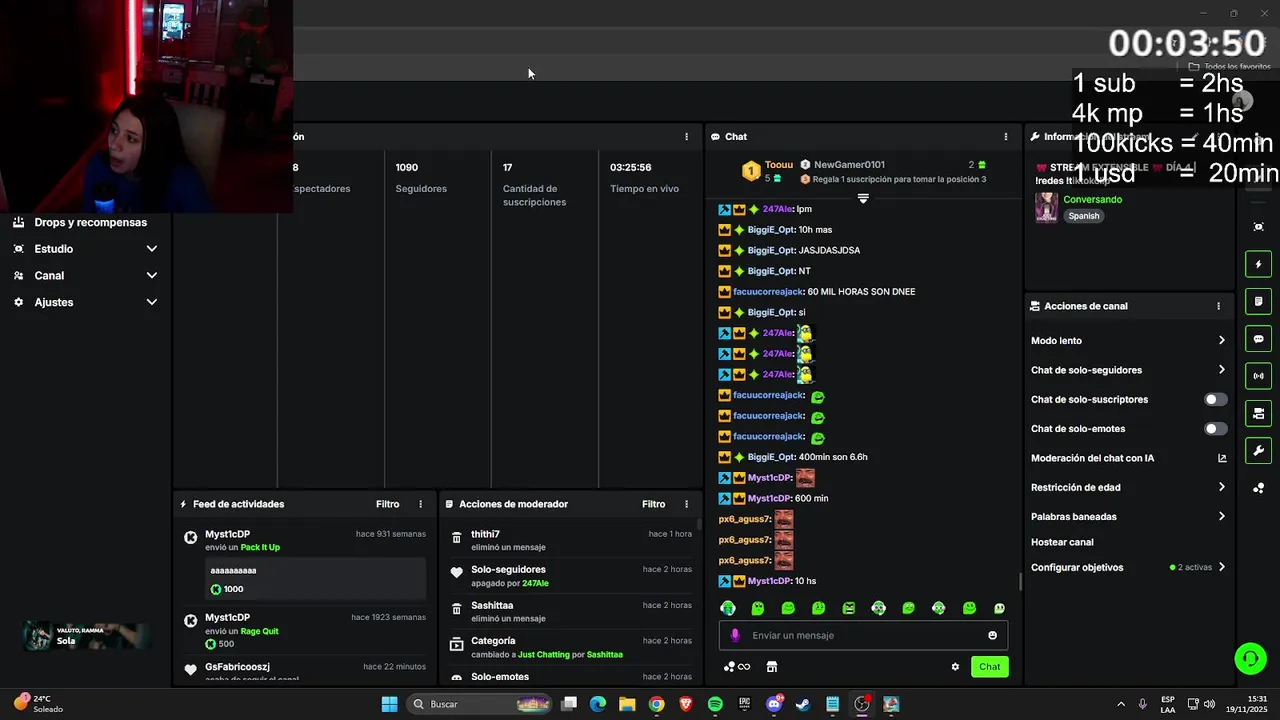The image size is (1280, 720).
Task: Select the first green emote in quick bar
Action: tap(728, 608)
